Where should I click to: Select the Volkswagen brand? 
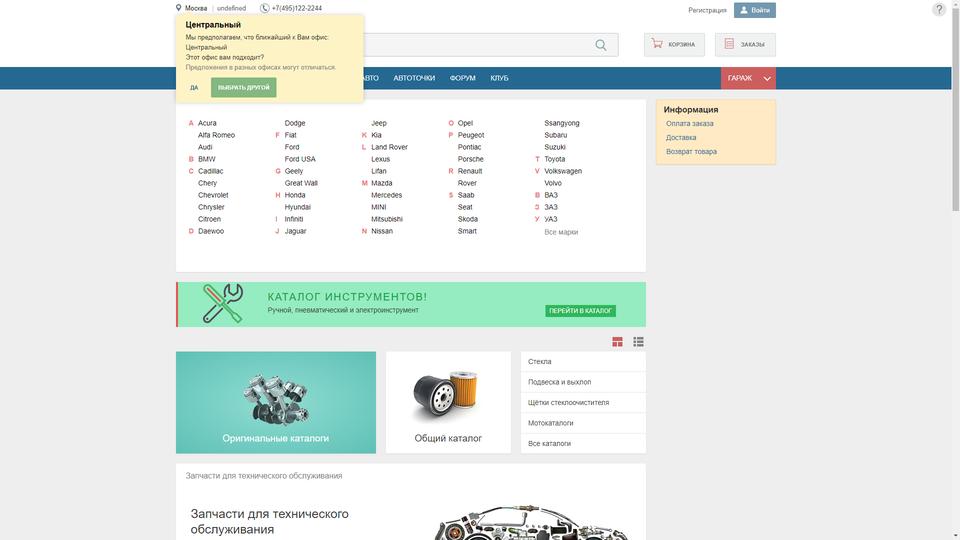563,171
